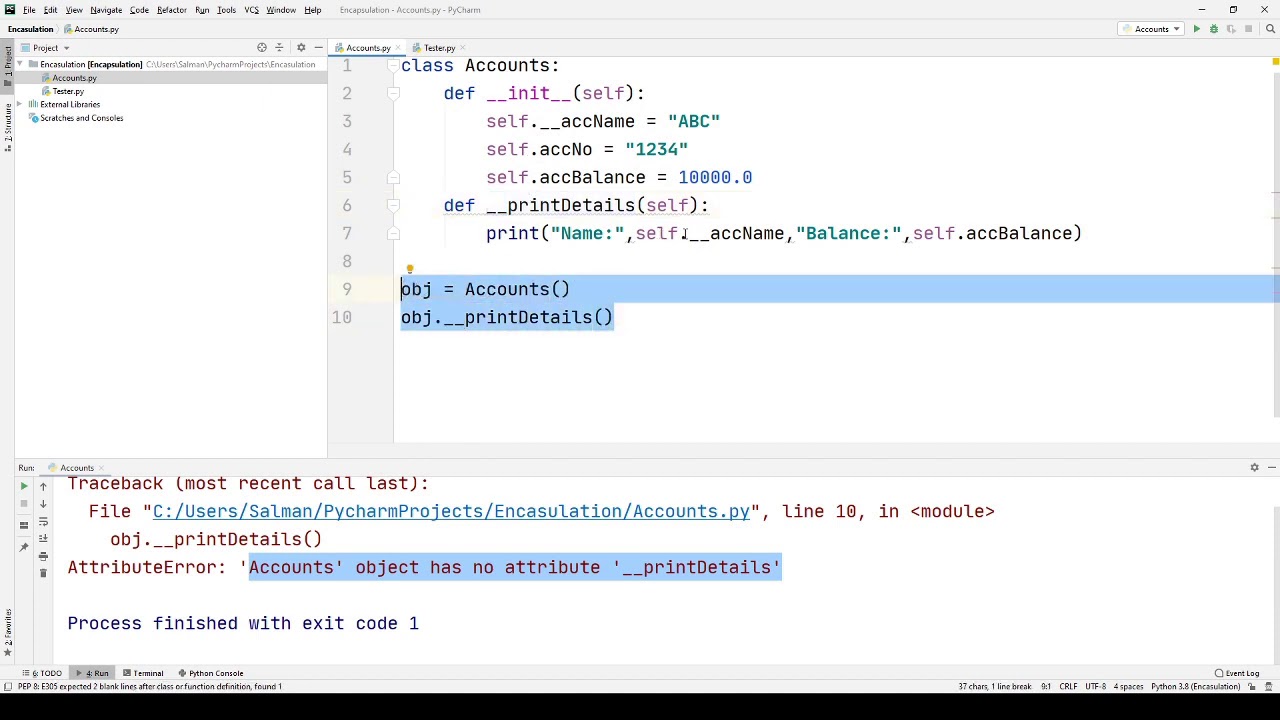Open the Refactor menu
This screenshot has width=1280, height=720.
171,10
